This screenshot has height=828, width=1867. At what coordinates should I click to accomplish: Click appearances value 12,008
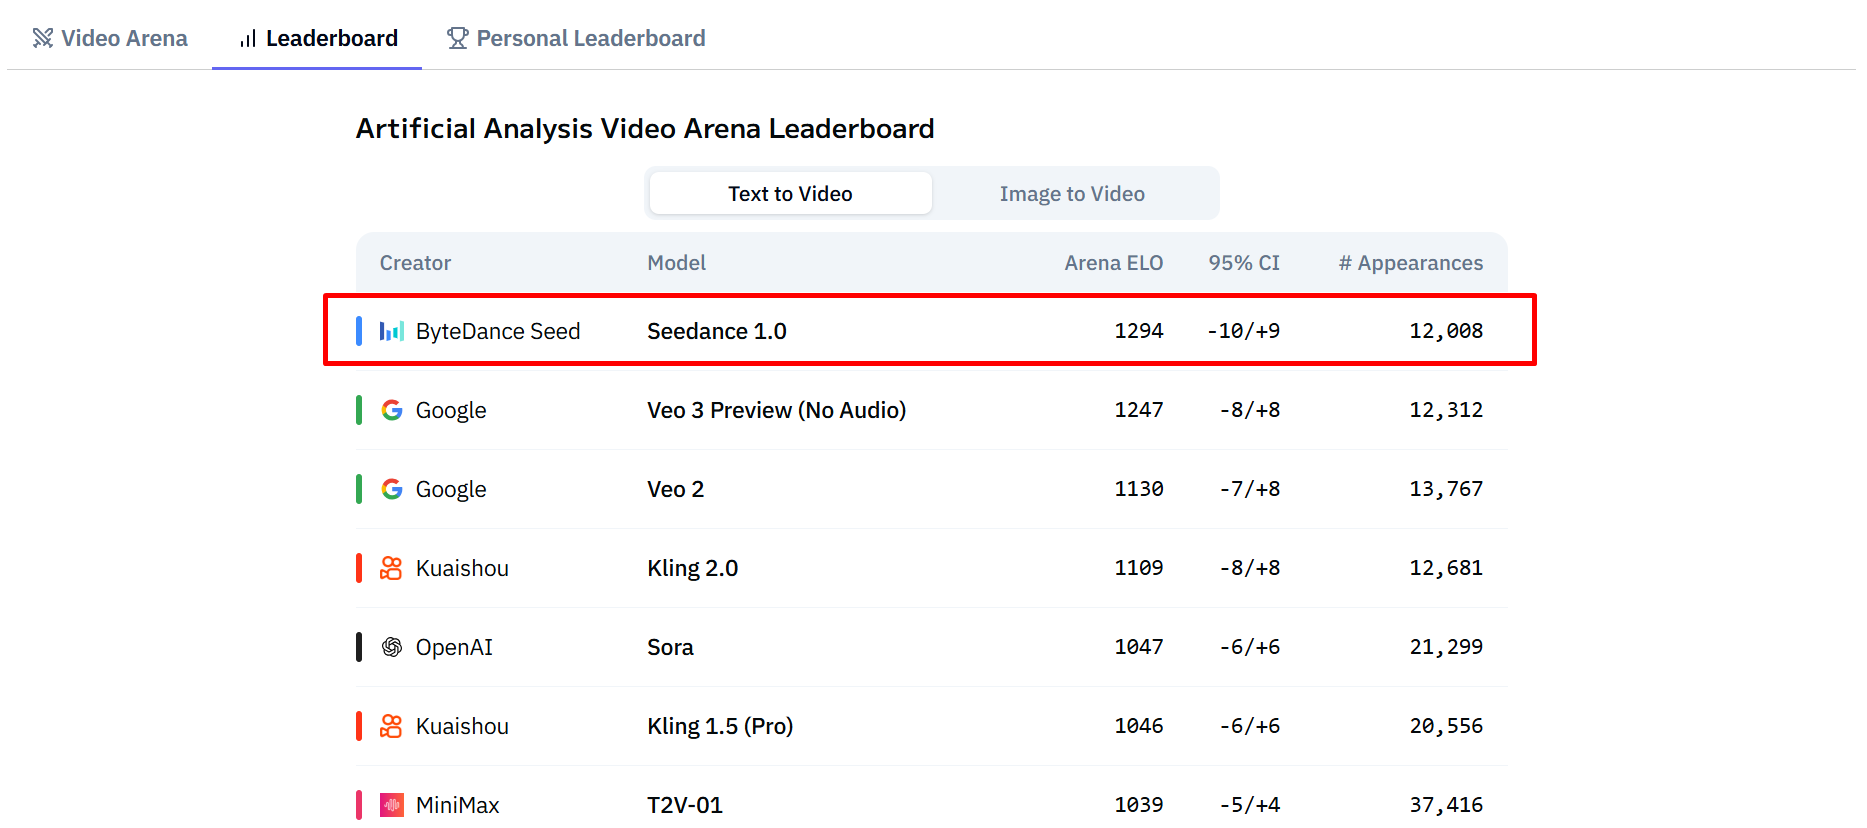[1446, 331]
